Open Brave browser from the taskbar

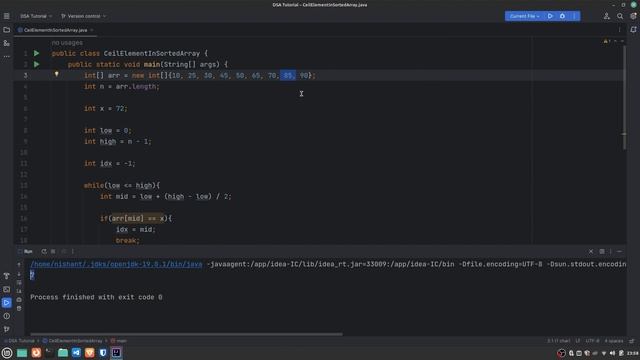point(89,353)
